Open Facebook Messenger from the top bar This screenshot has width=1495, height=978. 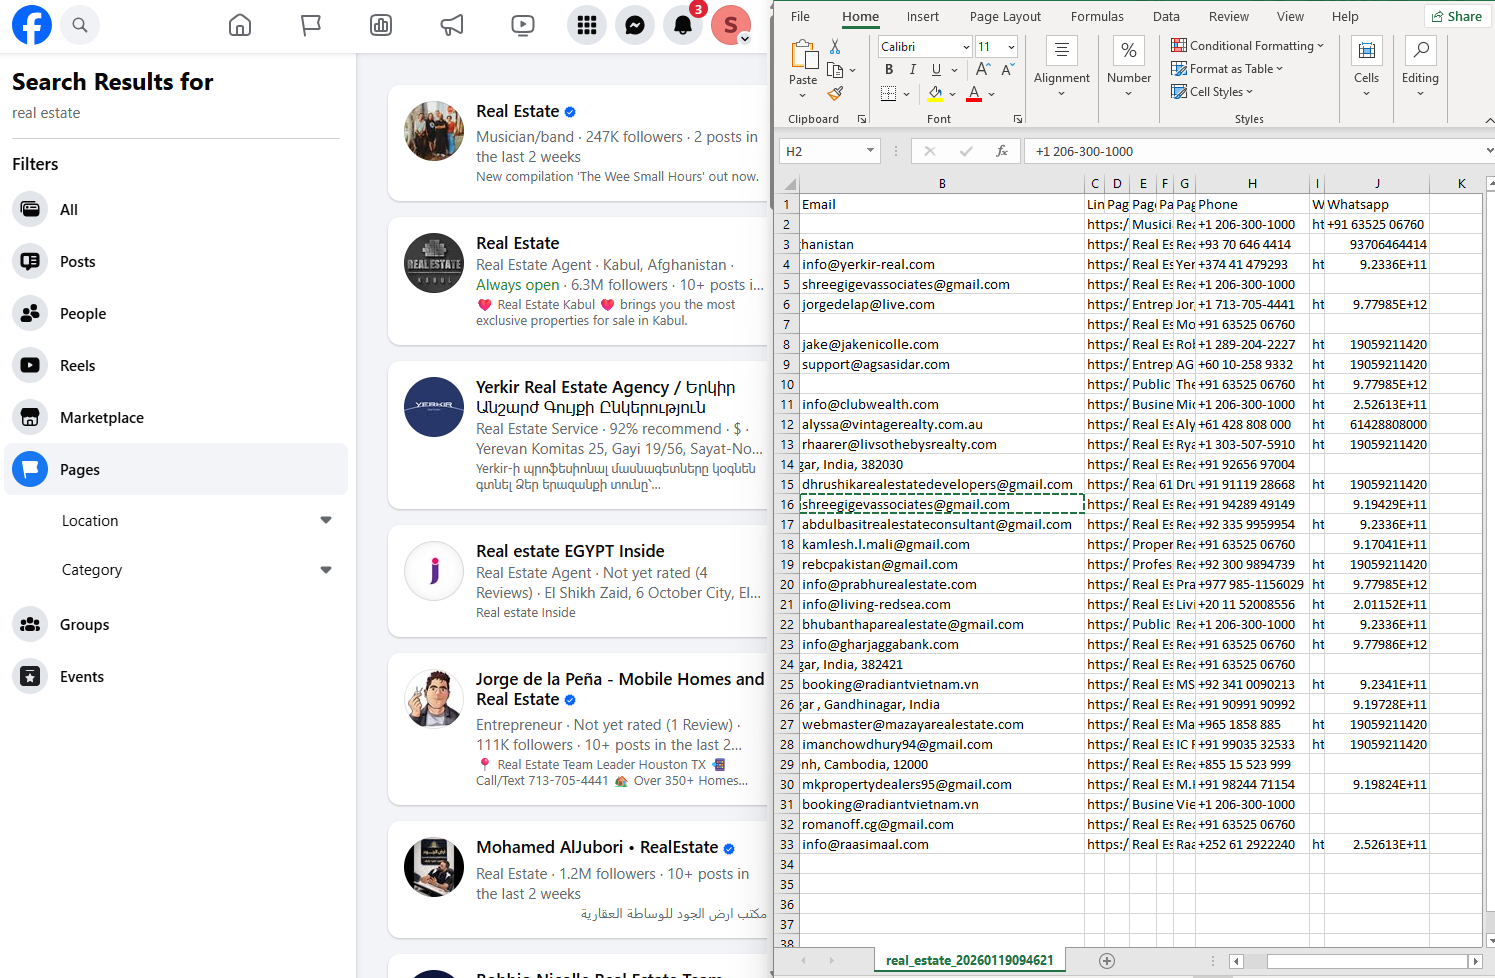coord(635,26)
